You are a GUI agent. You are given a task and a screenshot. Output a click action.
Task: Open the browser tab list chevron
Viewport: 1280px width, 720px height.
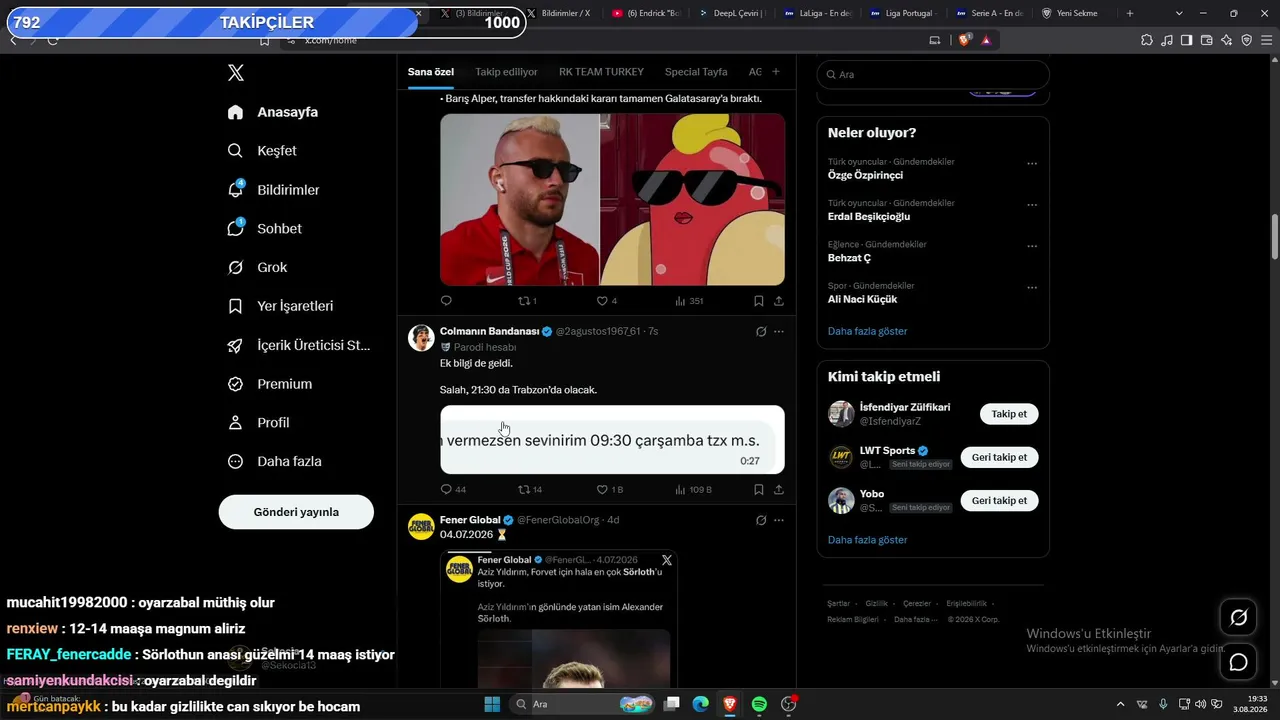[1179, 13]
